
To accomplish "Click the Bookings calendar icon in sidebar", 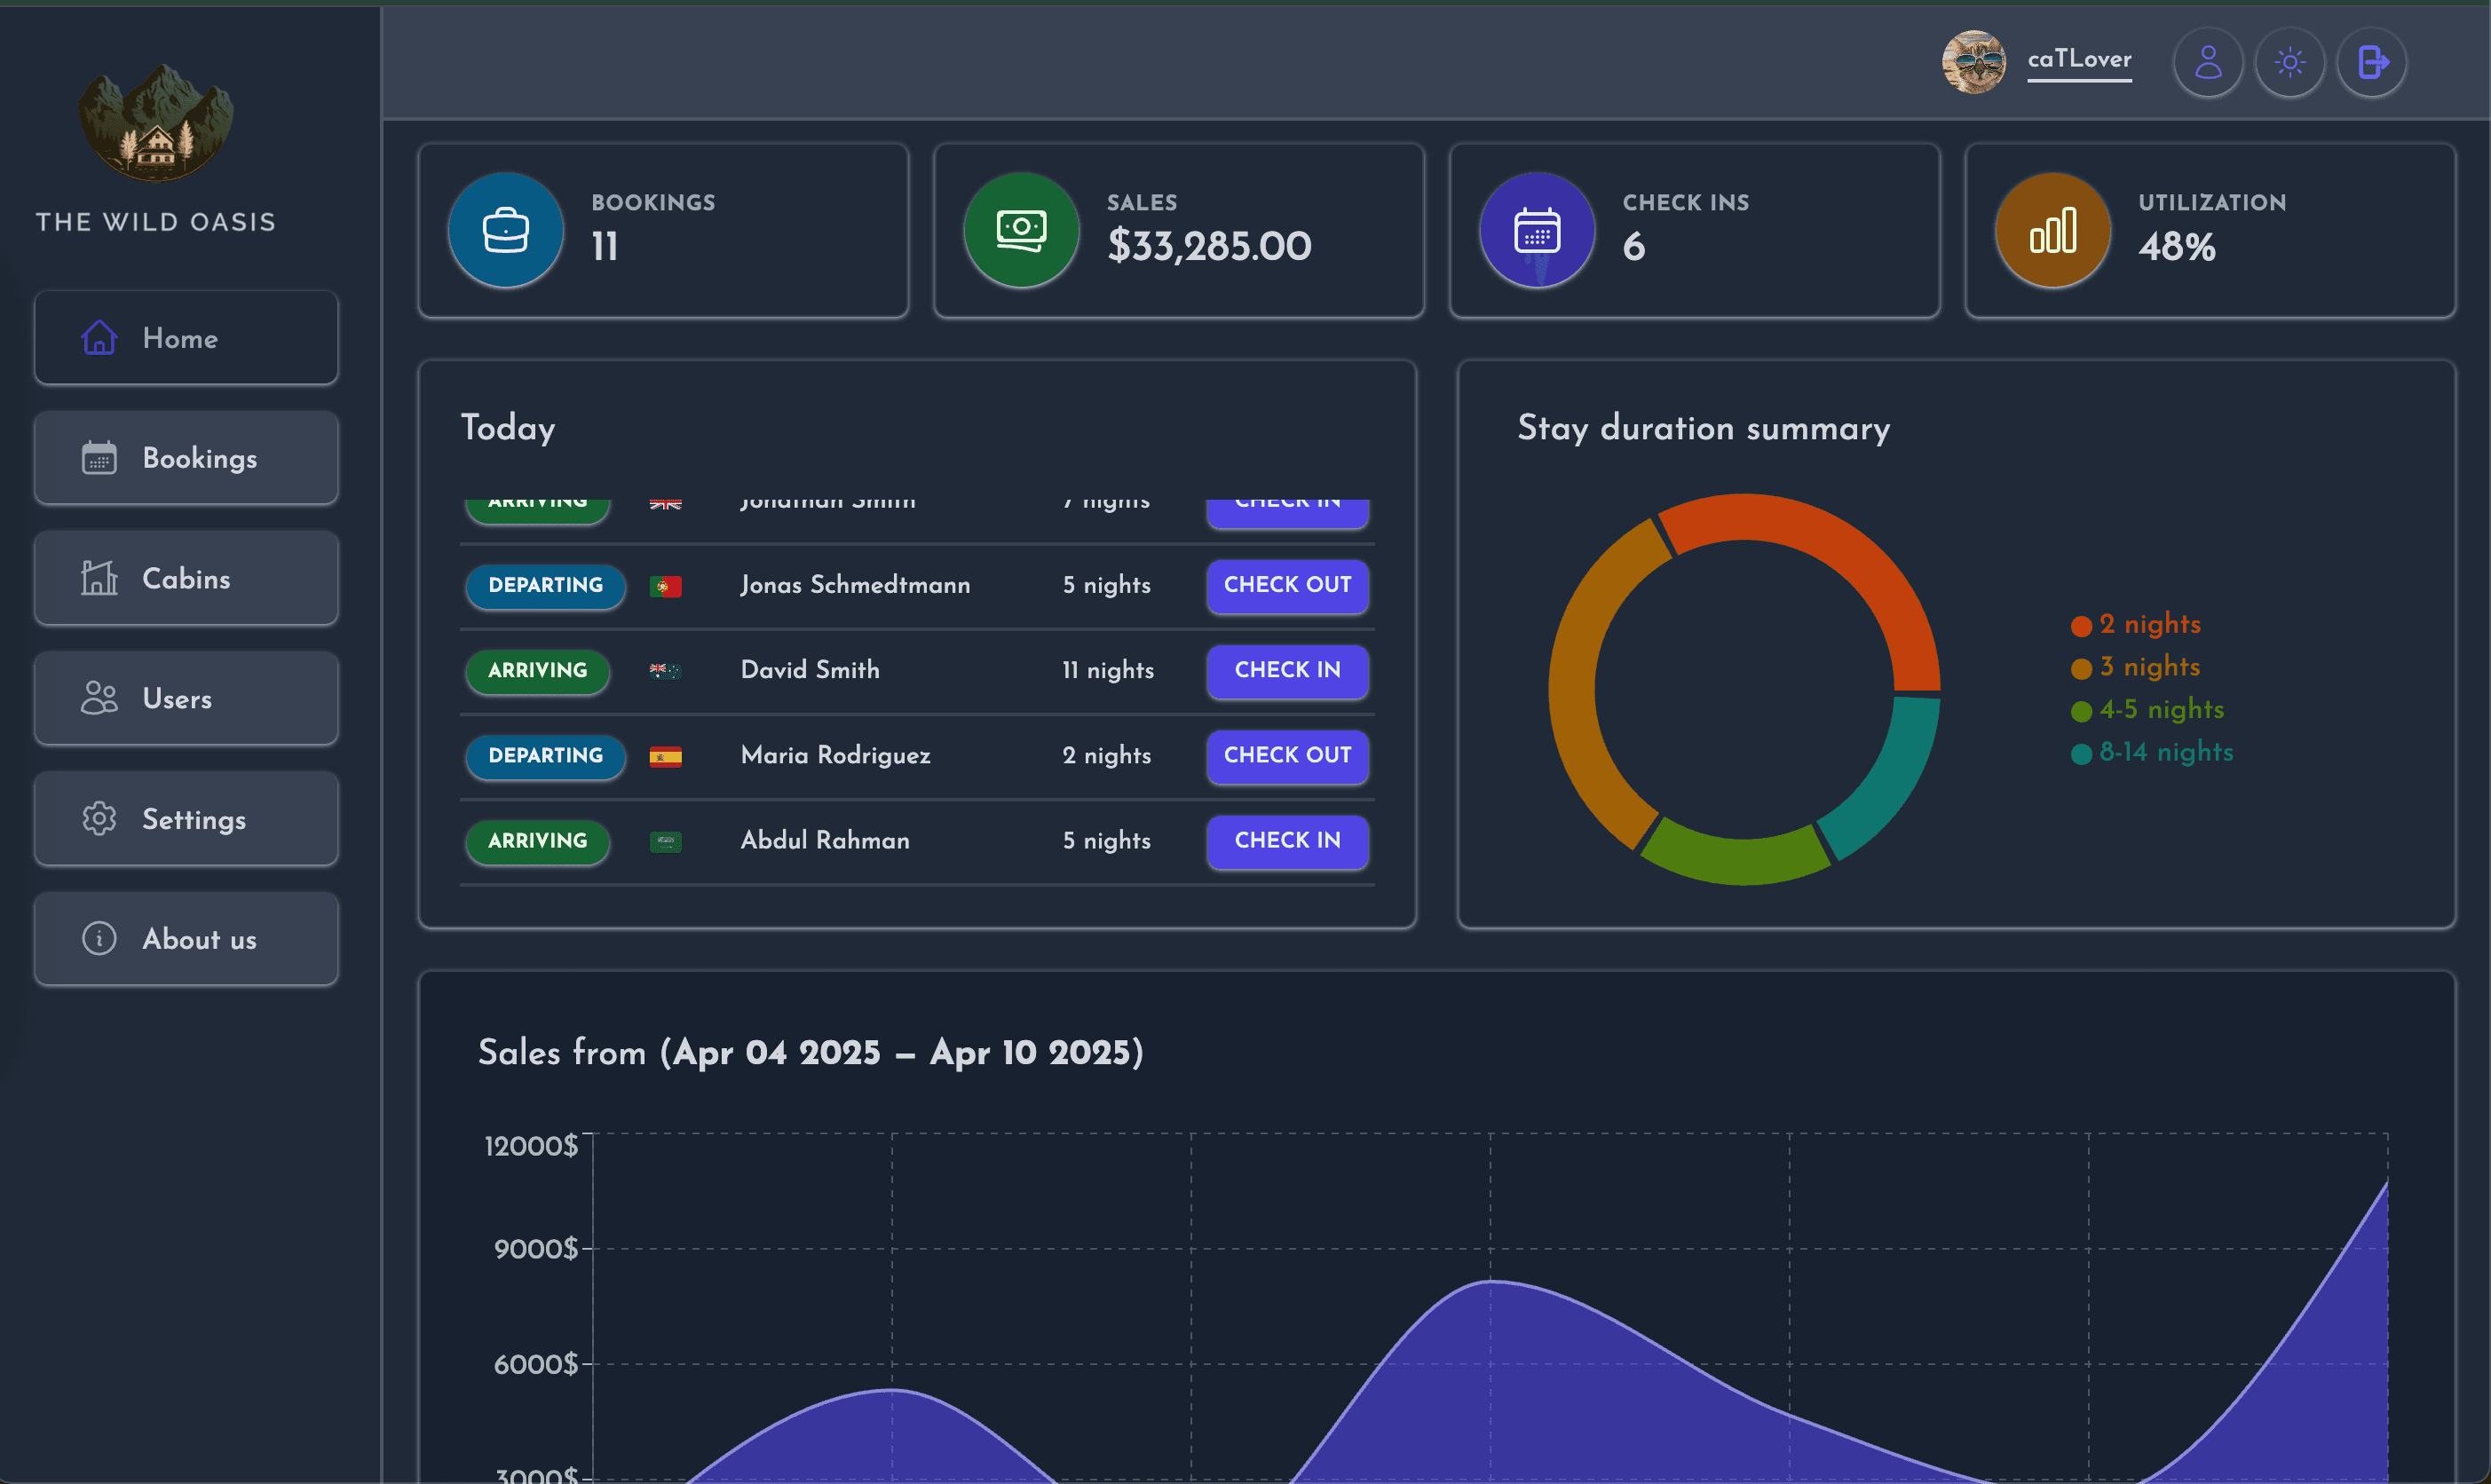I will click(99, 458).
